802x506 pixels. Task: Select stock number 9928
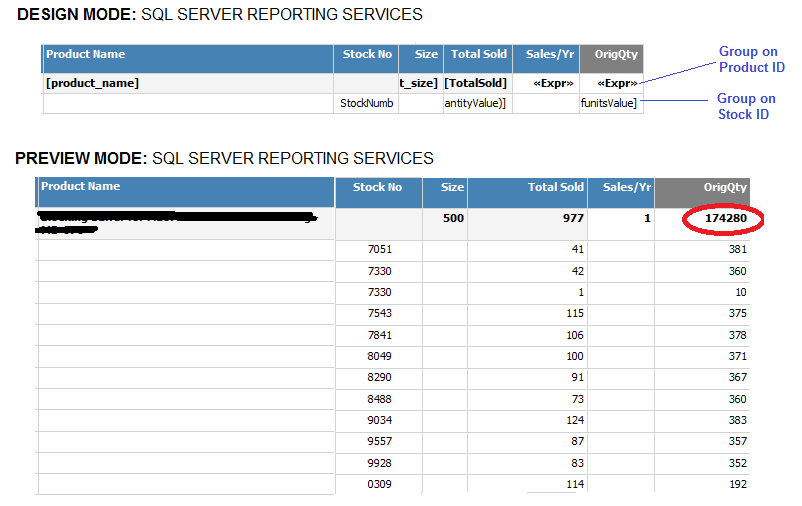click(x=380, y=463)
